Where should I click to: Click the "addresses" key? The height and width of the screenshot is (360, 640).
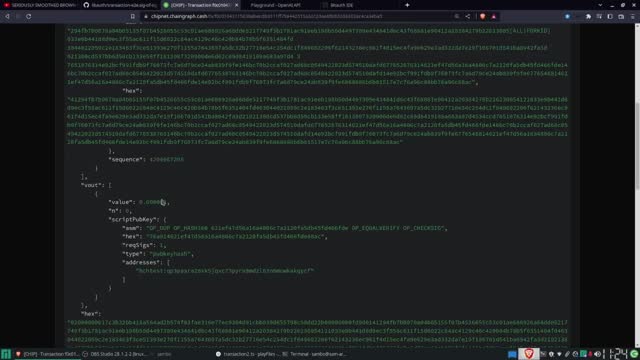[142, 262]
